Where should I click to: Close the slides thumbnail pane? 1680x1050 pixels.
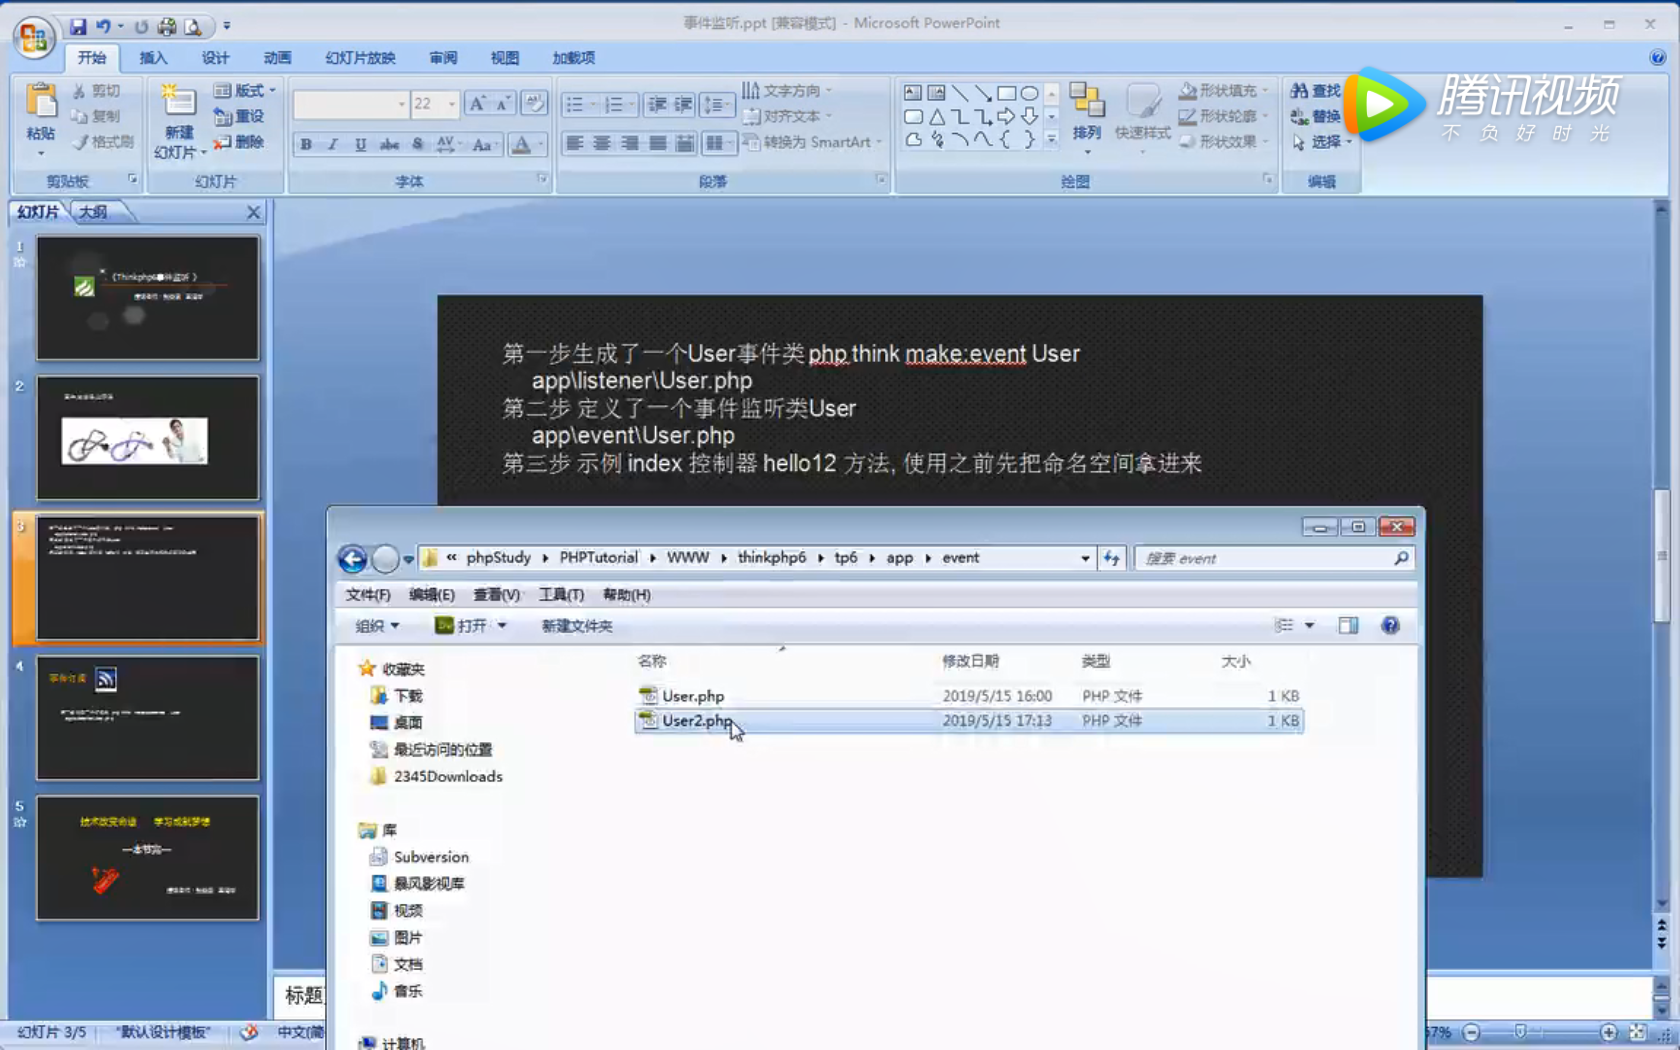tap(253, 212)
